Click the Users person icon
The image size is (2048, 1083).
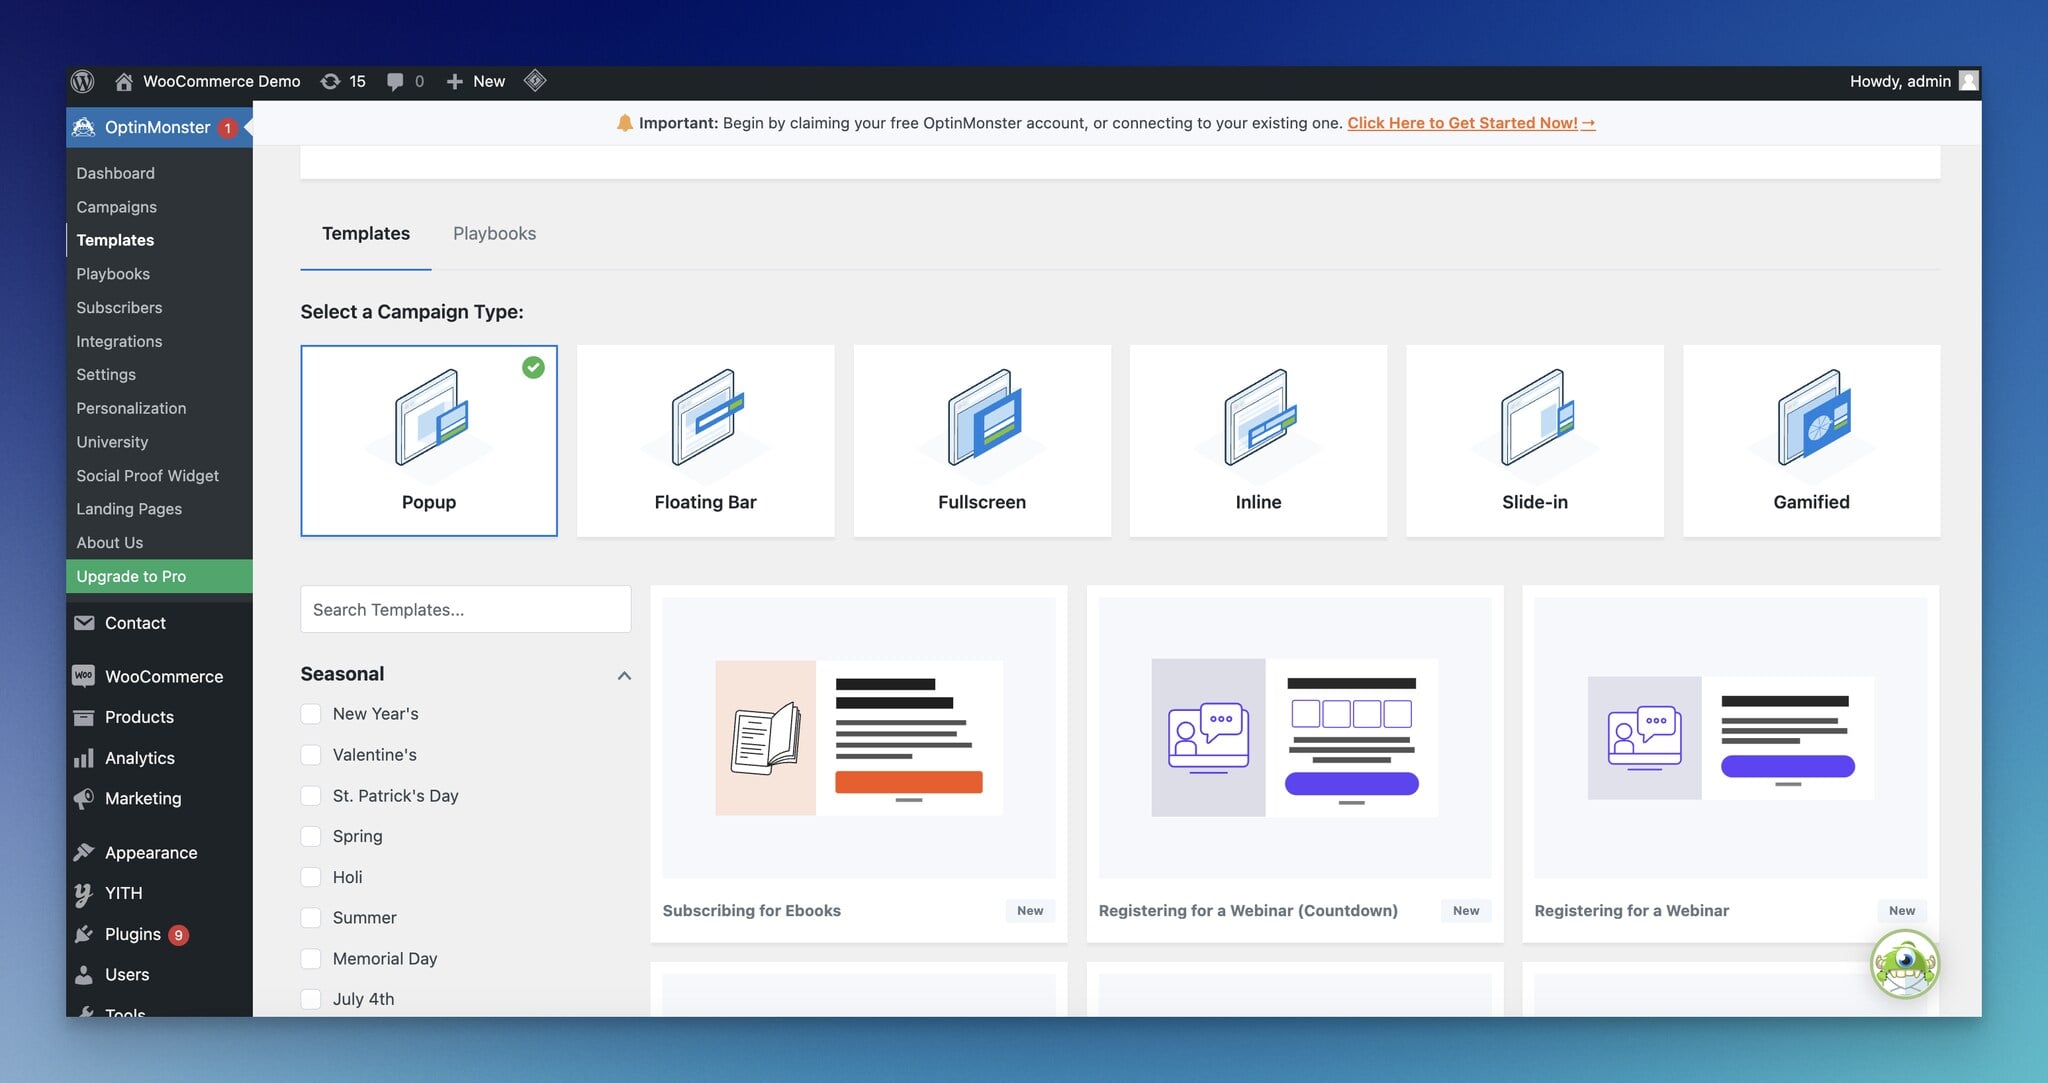click(84, 974)
